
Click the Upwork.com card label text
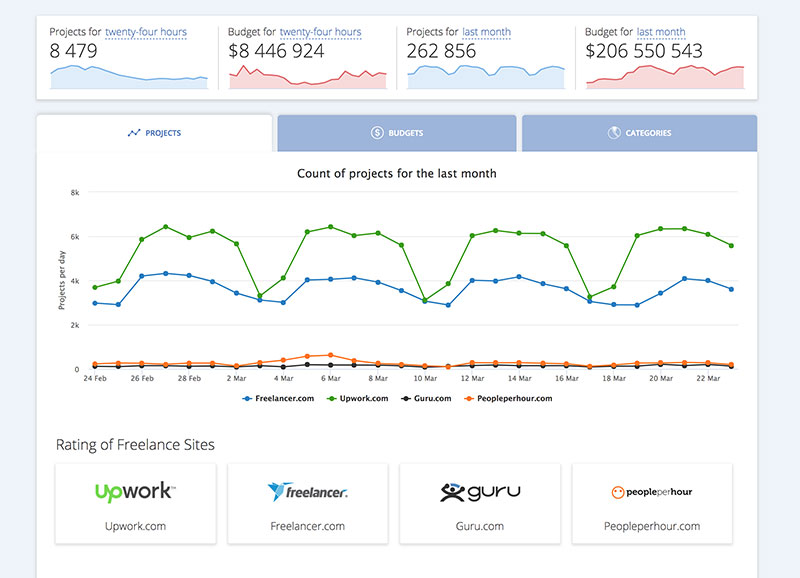[135, 526]
